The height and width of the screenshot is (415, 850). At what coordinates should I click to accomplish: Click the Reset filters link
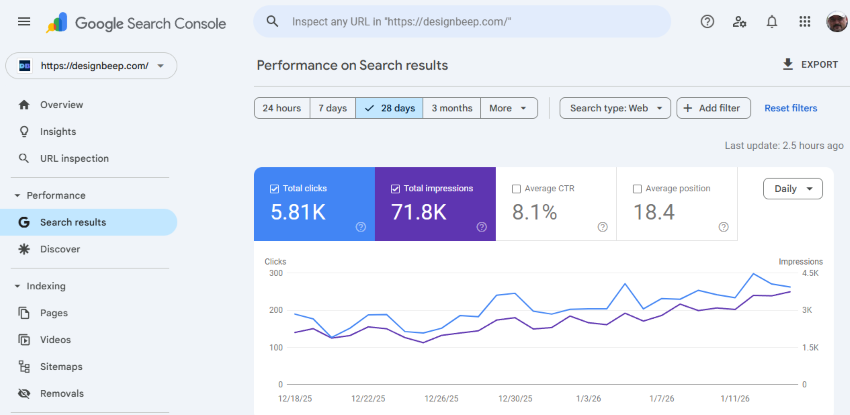[x=790, y=108]
